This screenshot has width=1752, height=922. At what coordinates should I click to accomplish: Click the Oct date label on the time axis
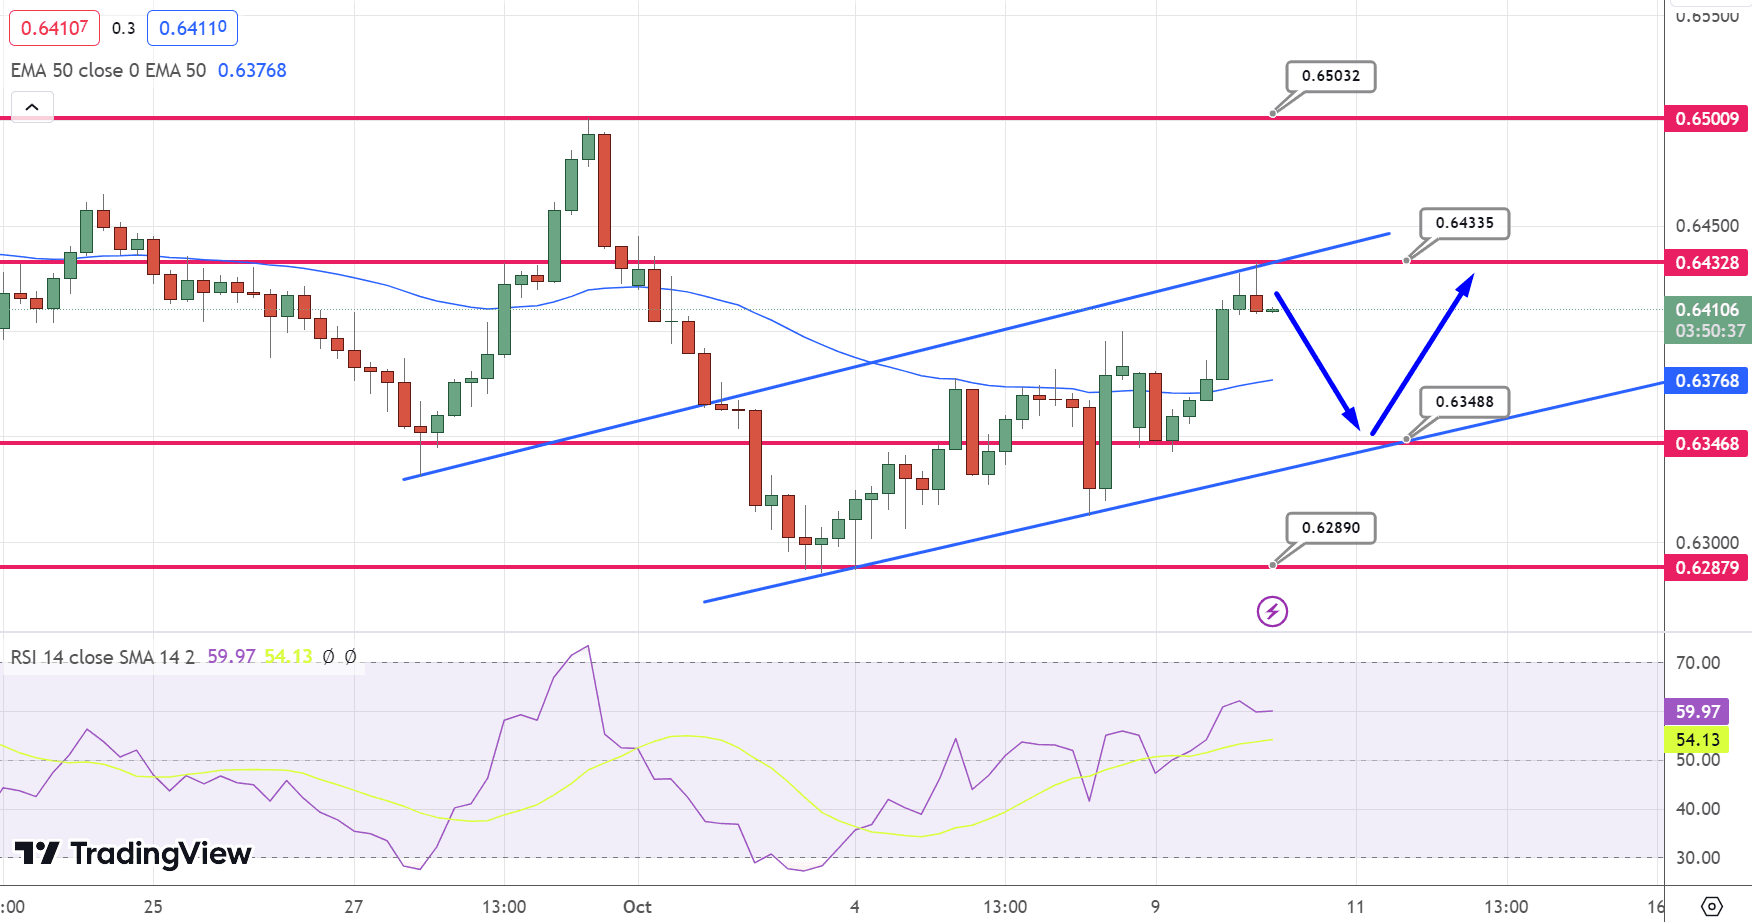point(637,907)
